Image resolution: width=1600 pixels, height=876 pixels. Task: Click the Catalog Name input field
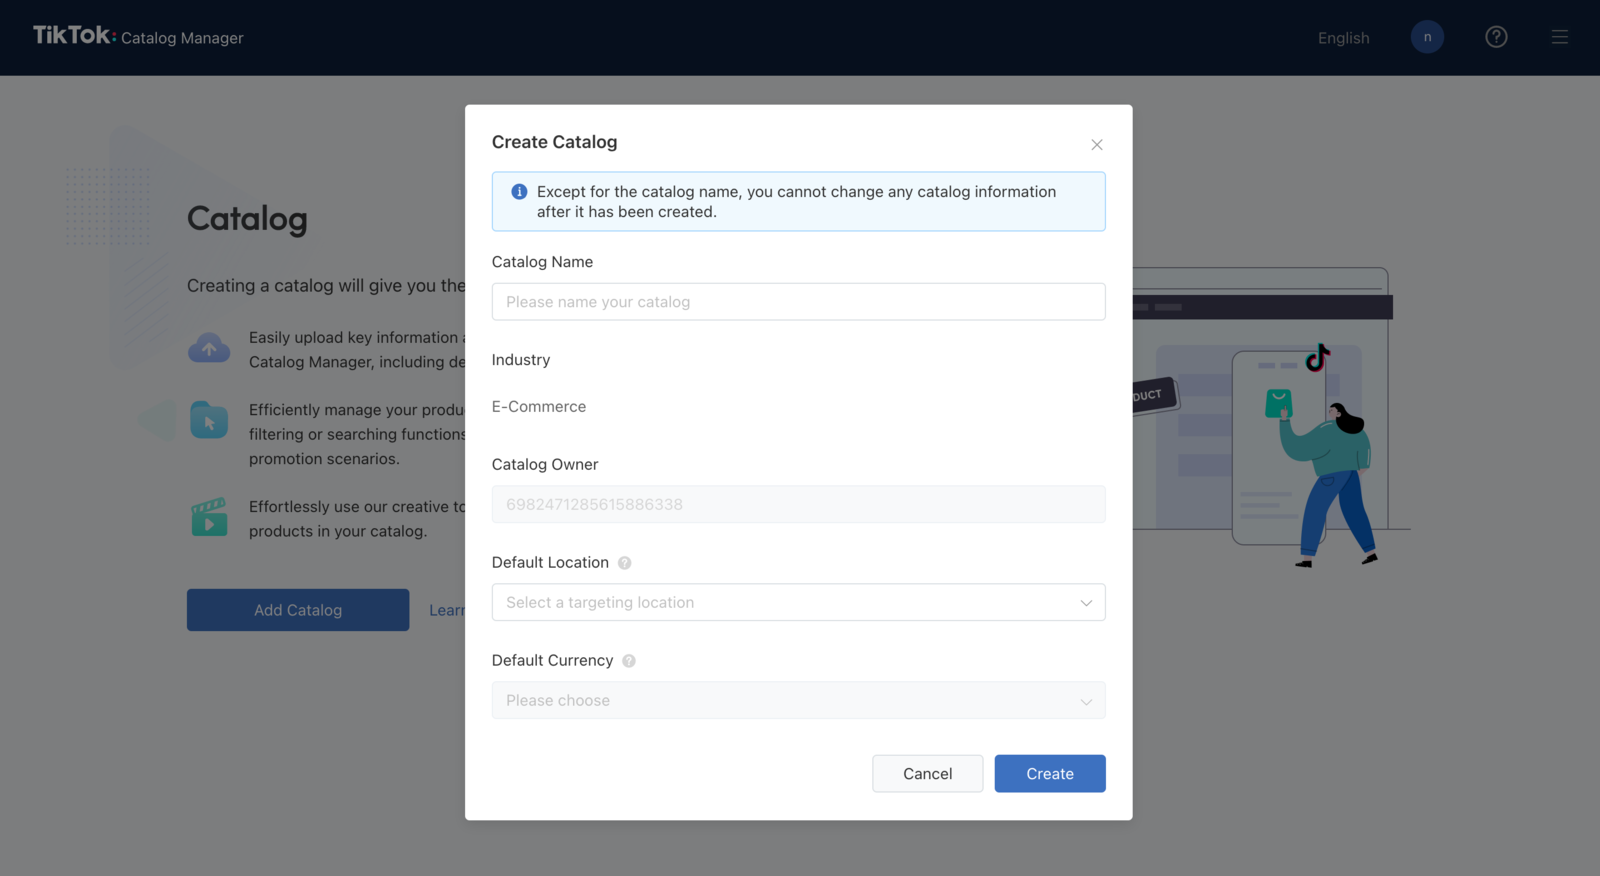click(x=798, y=302)
